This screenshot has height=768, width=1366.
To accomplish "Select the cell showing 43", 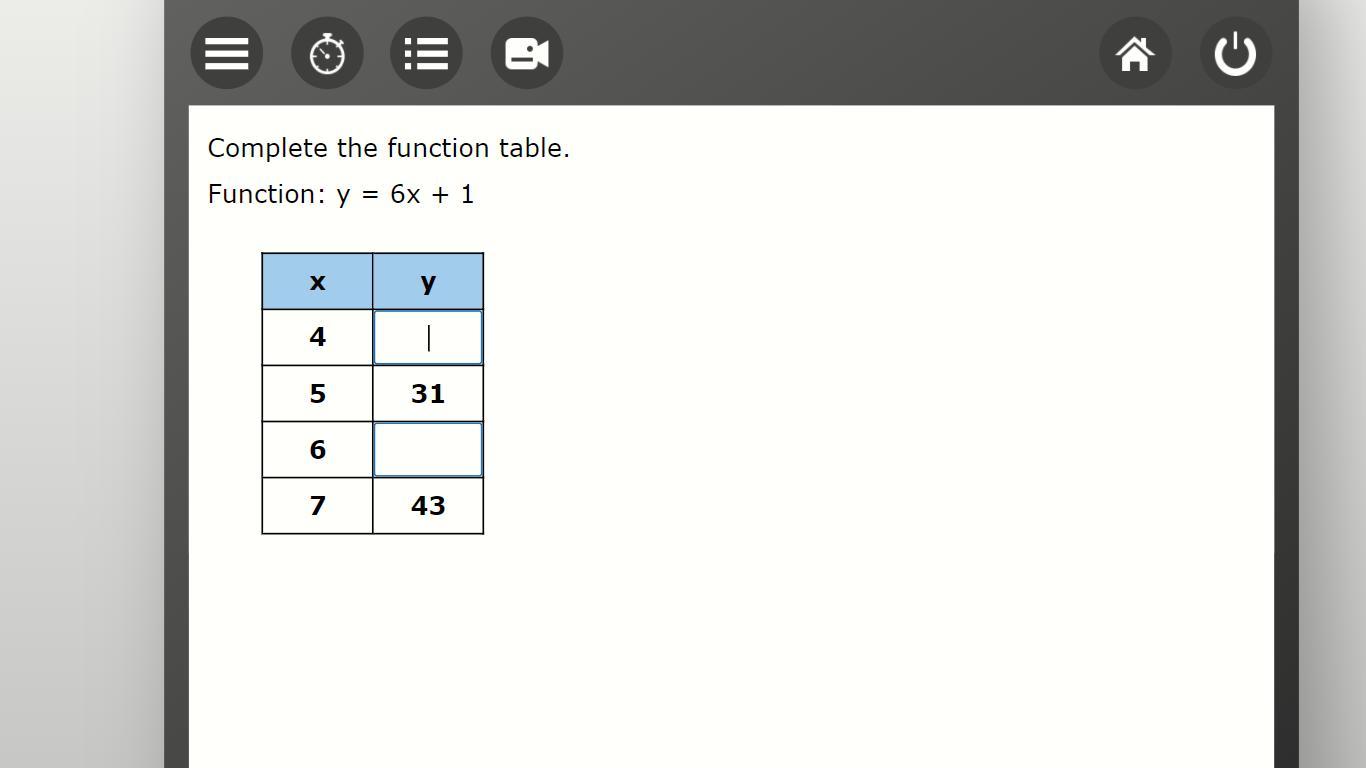I will 428,506.
